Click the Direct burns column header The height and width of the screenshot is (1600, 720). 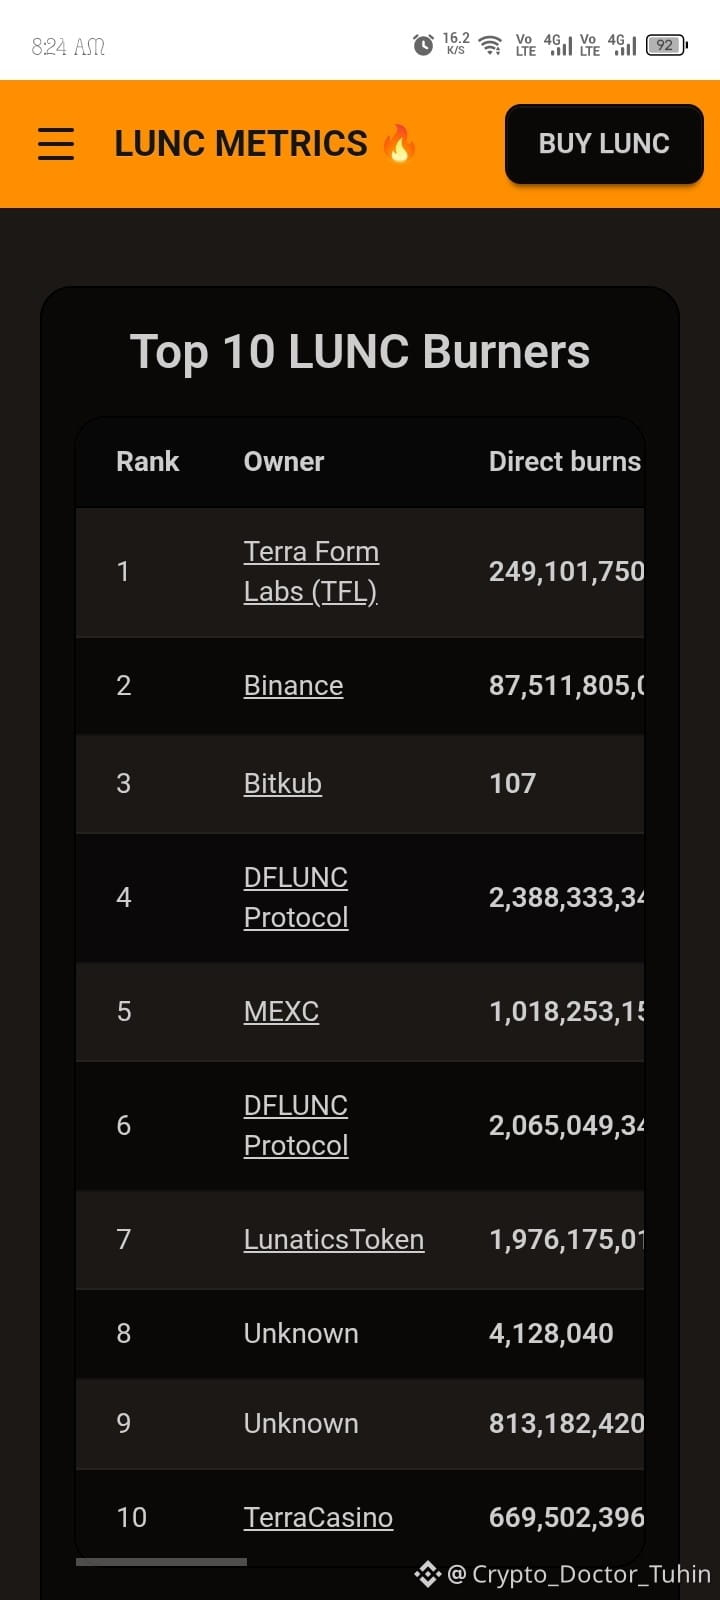[565, 462]
